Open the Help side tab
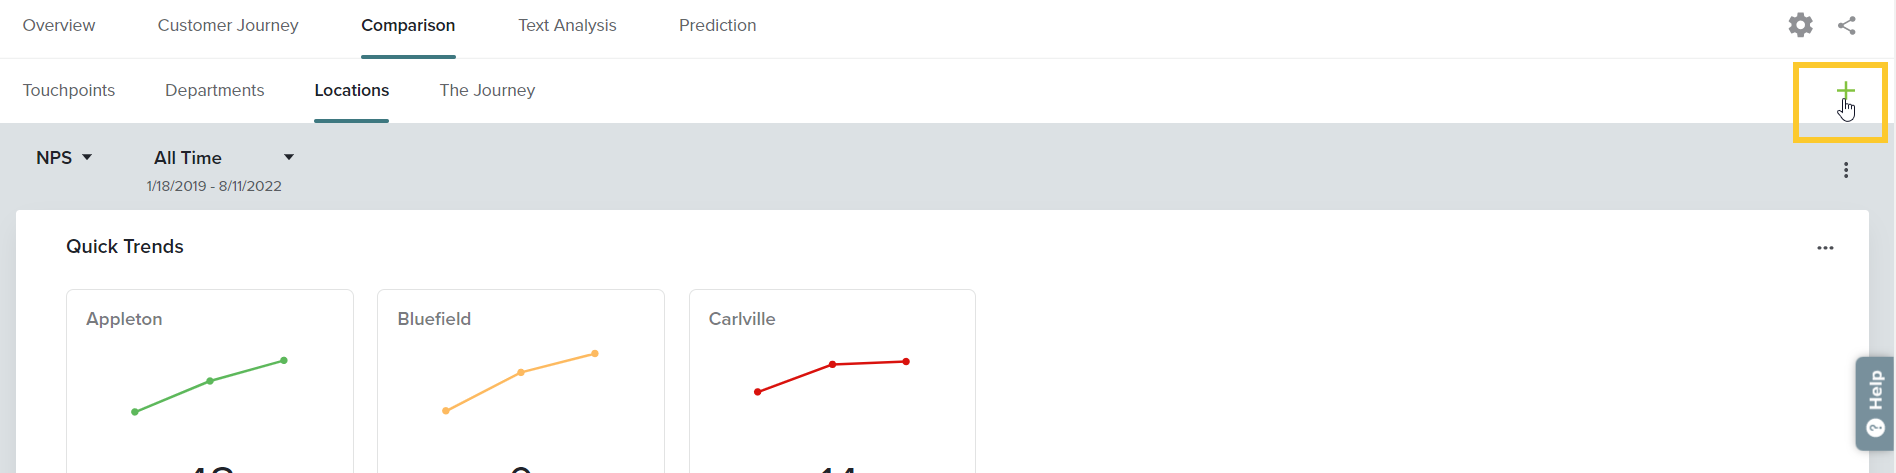This screenshot has height=473, width=1896. 1875,403
